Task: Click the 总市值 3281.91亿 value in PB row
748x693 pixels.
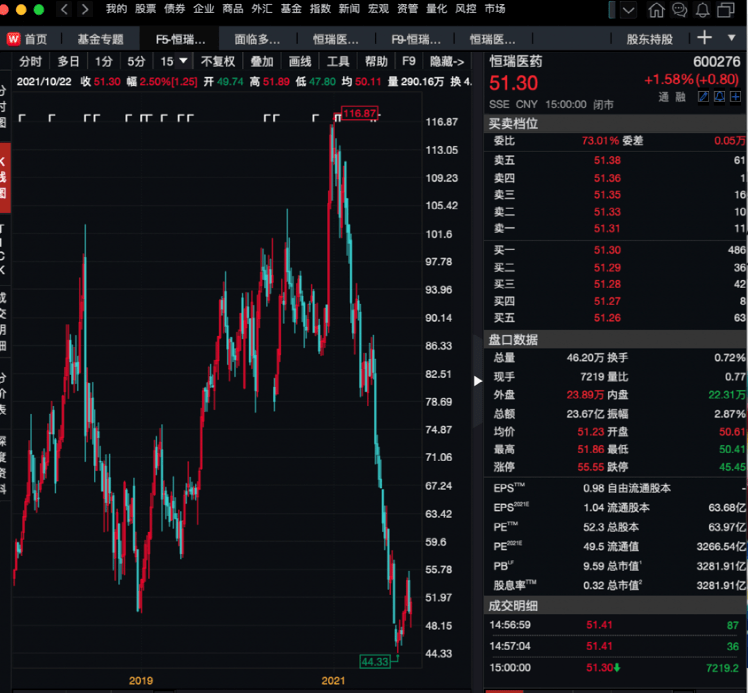Action: tap(721, 566)
